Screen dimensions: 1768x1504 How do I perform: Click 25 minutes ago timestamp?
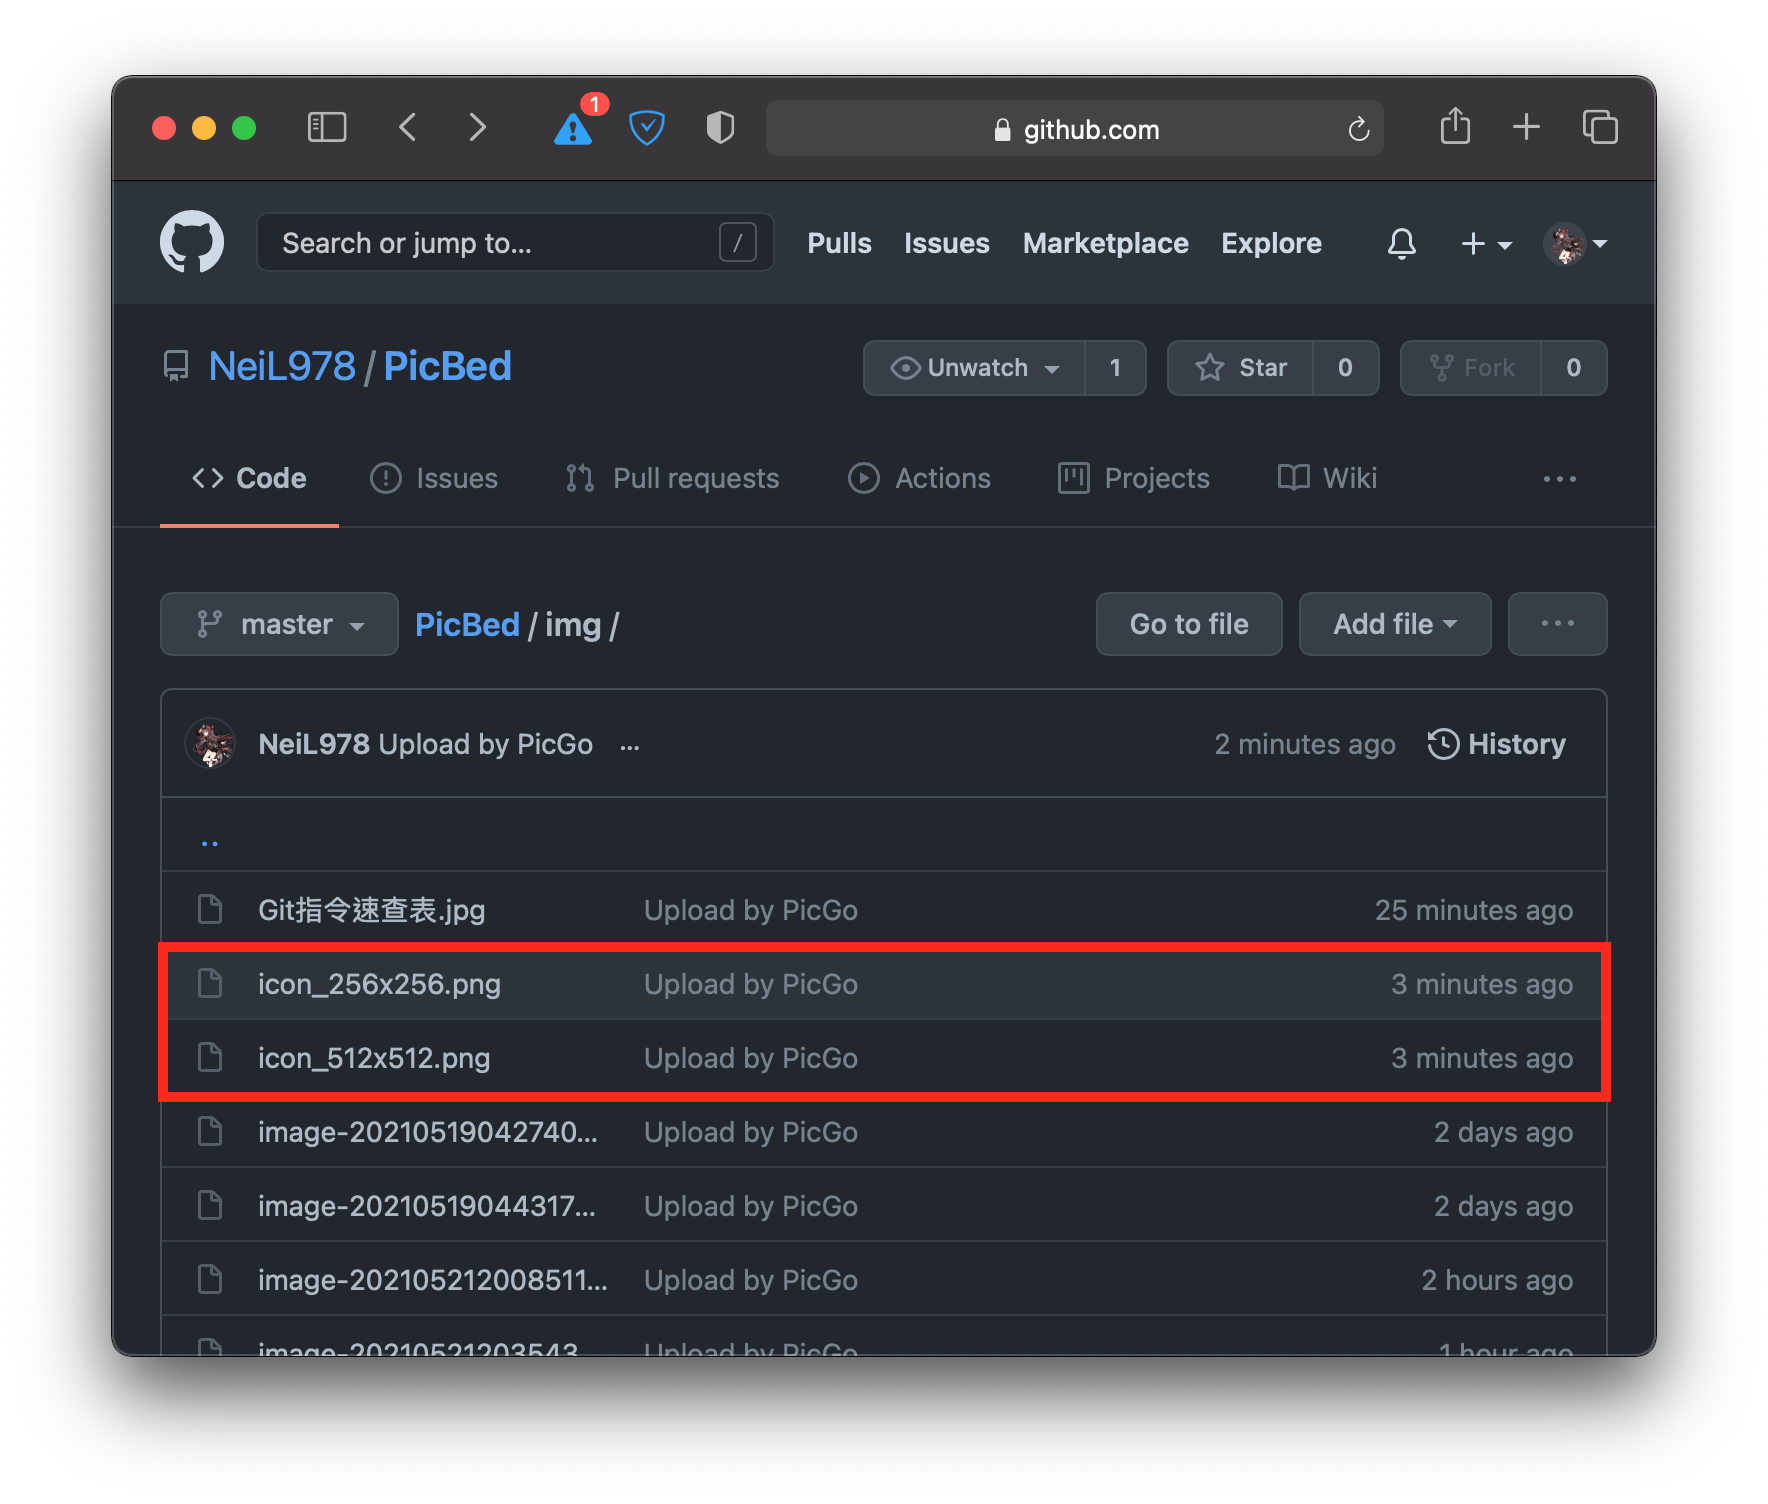point(1474,910)
